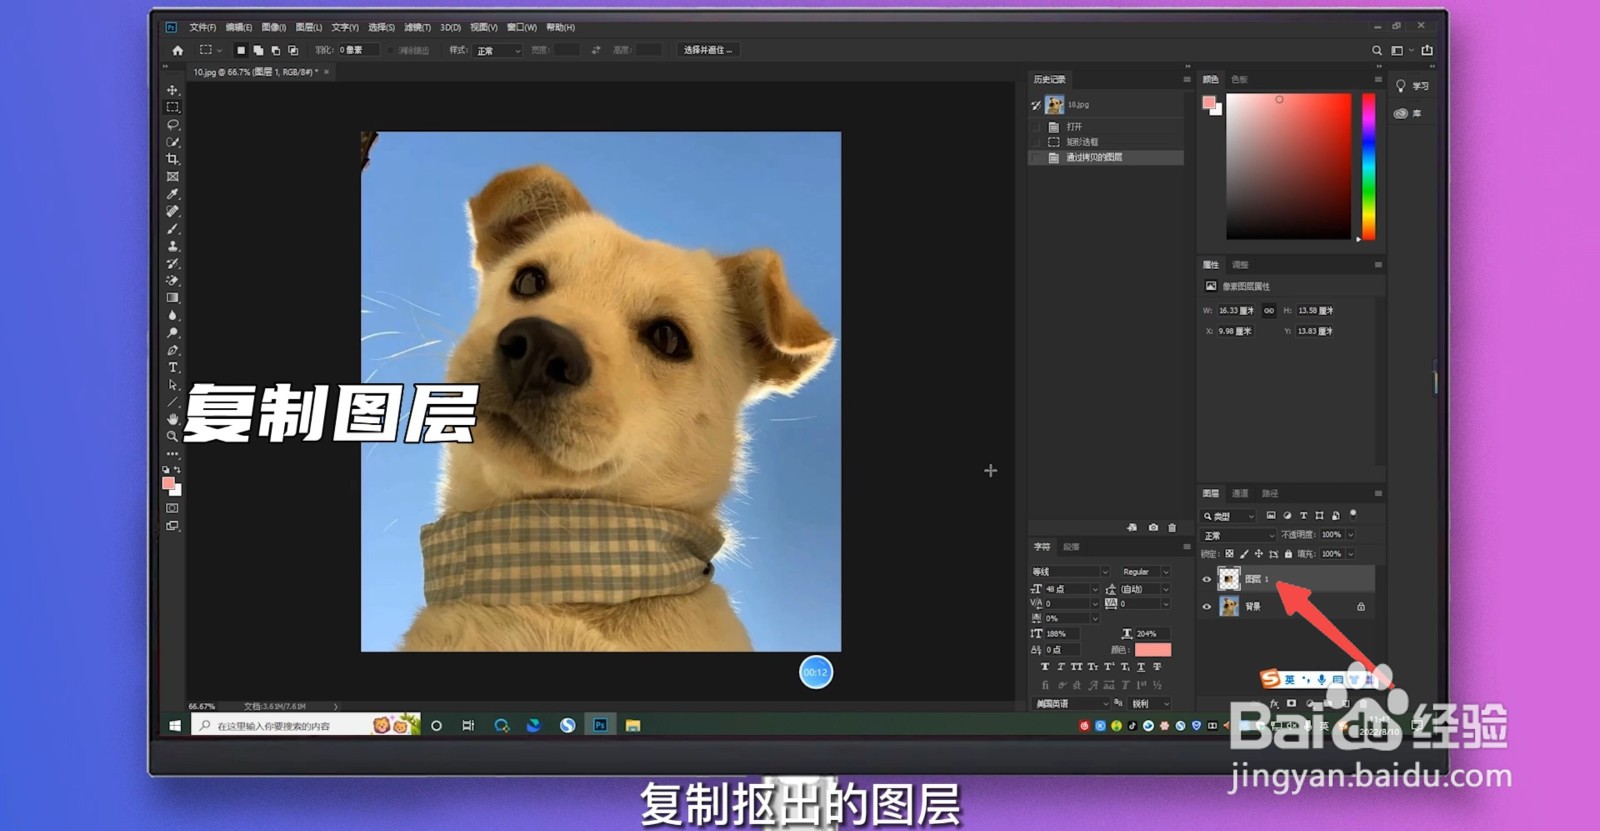The height and width of the screenshot is (831, 1600).
Task: Click Photoshop icon in Windows taskbar
Action: point(600,725)
